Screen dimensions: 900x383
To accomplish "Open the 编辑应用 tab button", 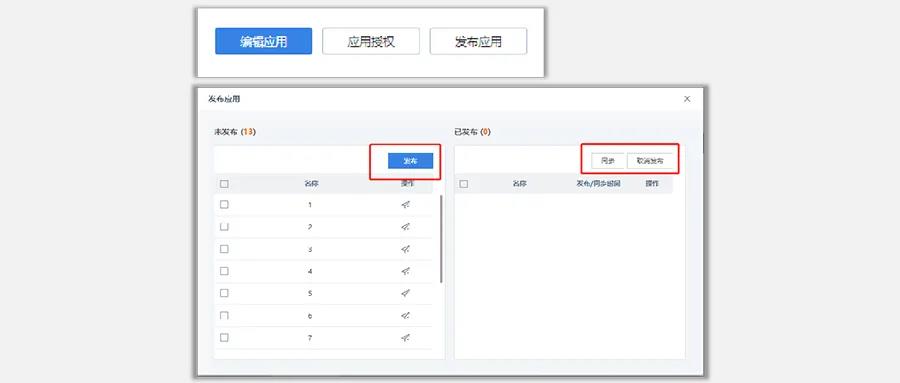I will 263,41.
